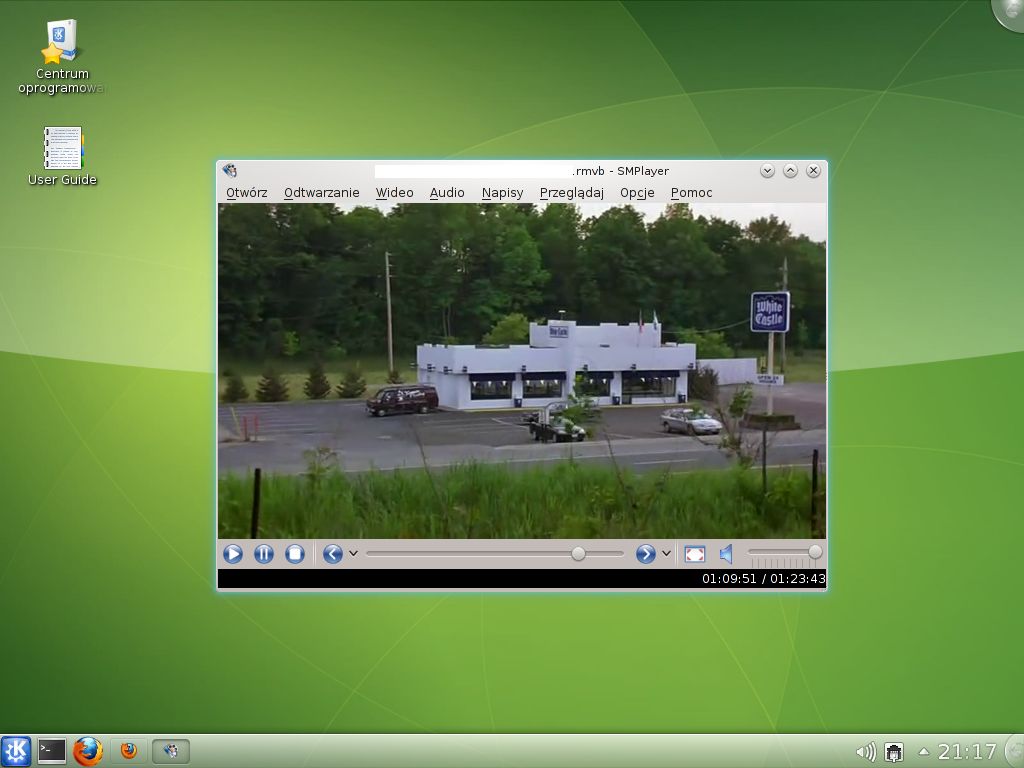Expand the rewind options dropdown arrow
Viewport: 1024px width, 768px height.
353,553
